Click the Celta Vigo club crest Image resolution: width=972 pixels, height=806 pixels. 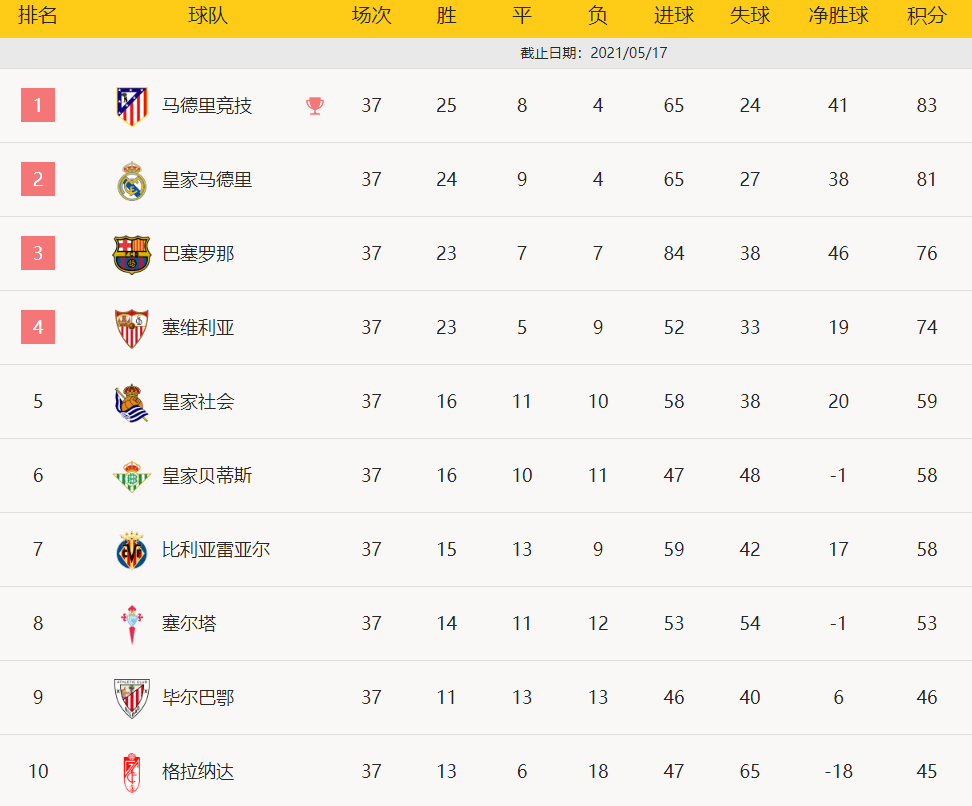[x=131, y=624]
